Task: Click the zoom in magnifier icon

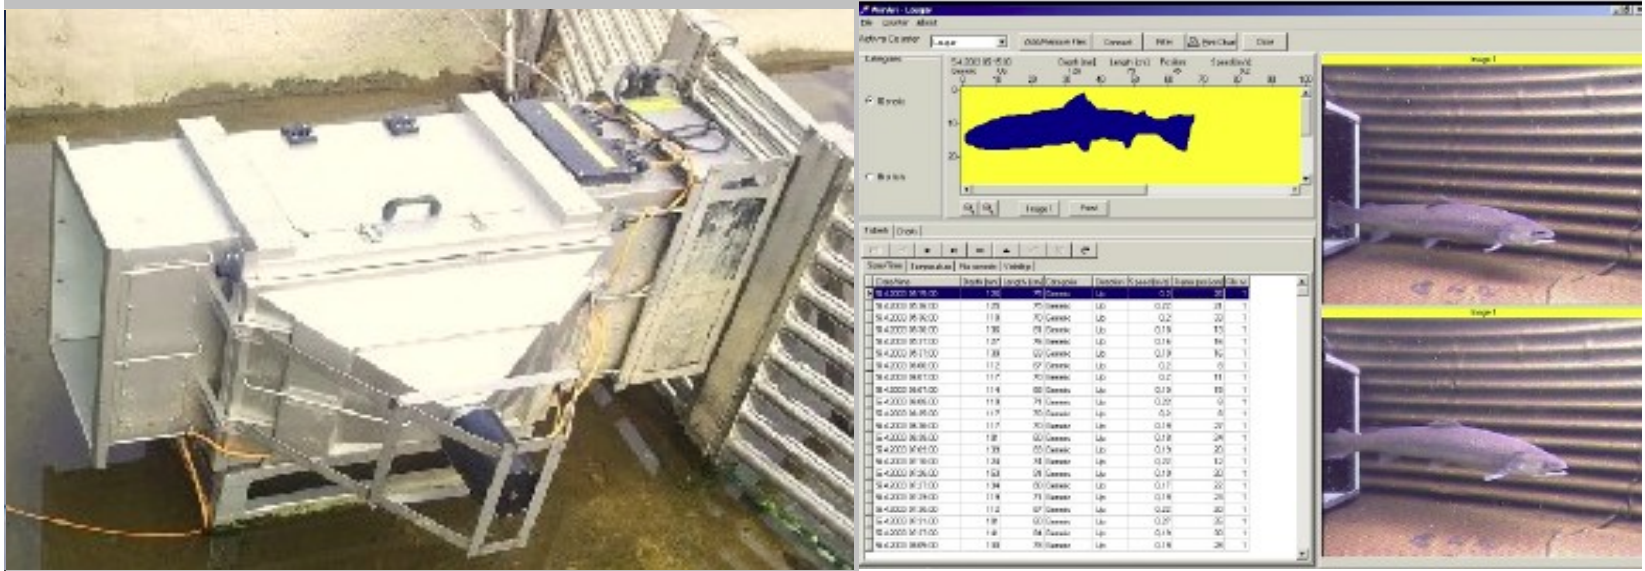Action: click(969, 208)
